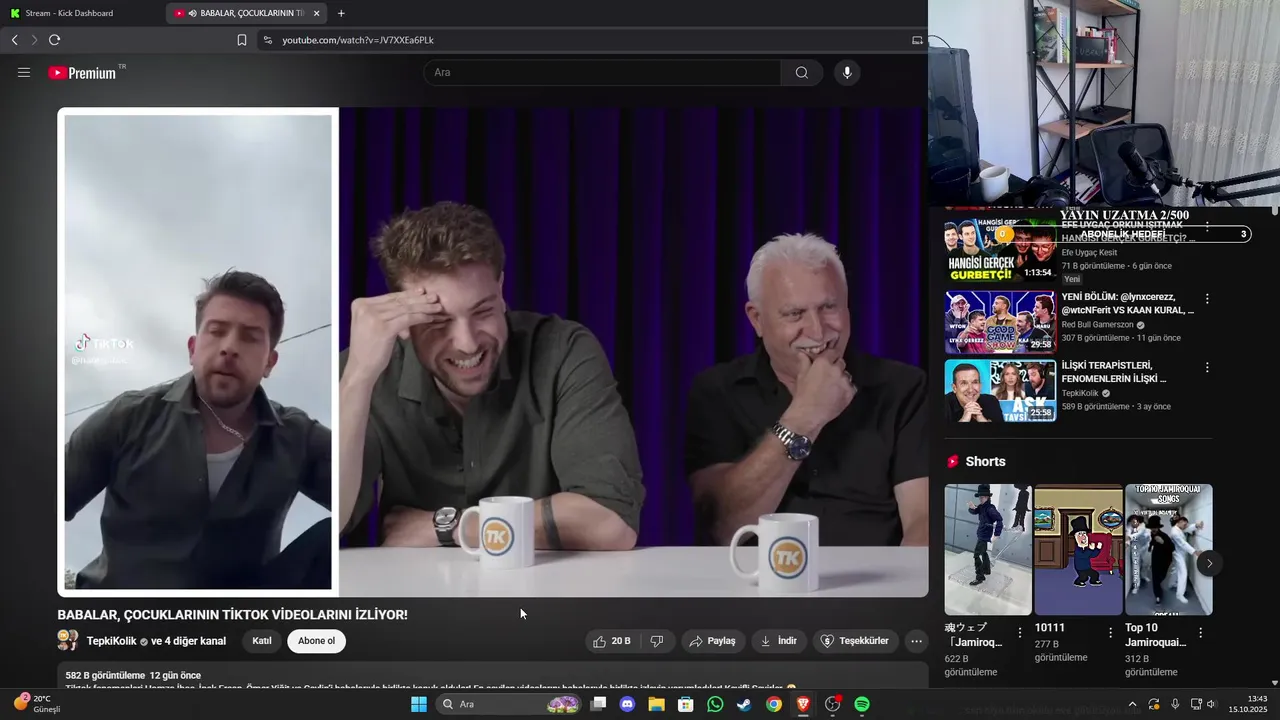Screen dimensions: 1280x720
Task: Start voice search with the microphone icon
Action: [847, 72]
